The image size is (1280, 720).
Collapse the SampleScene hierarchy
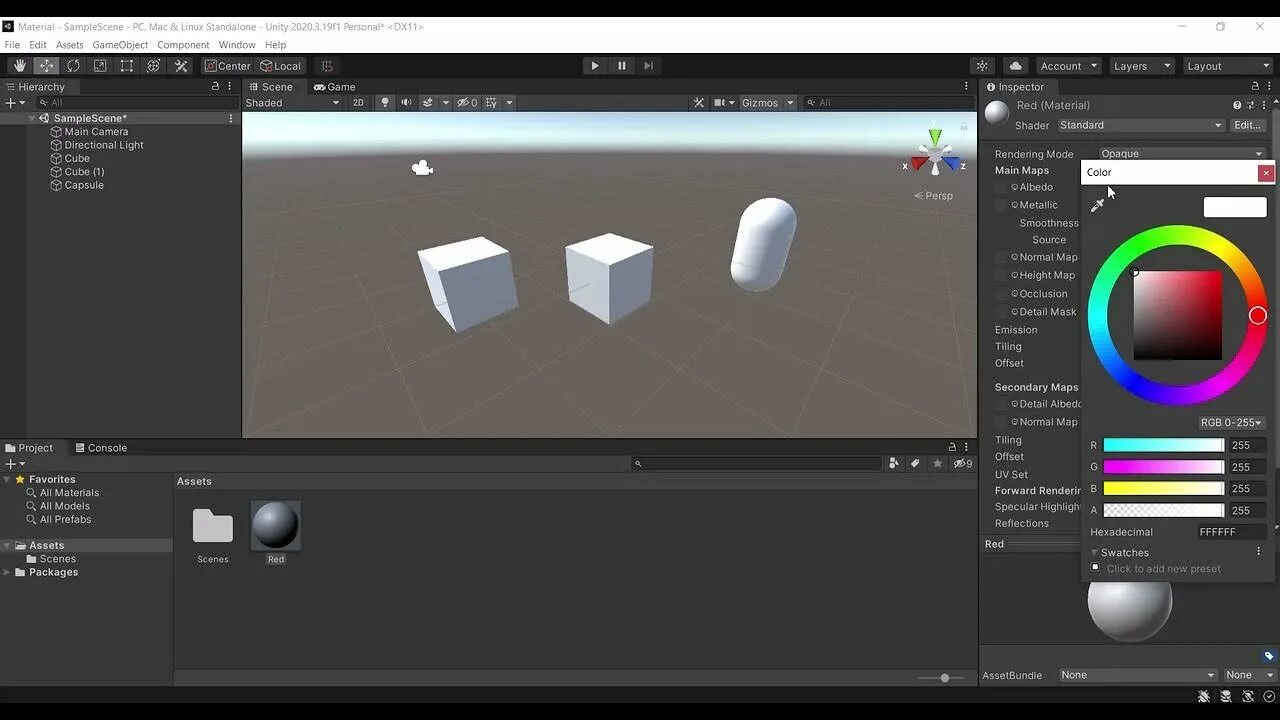click(32, 118)
